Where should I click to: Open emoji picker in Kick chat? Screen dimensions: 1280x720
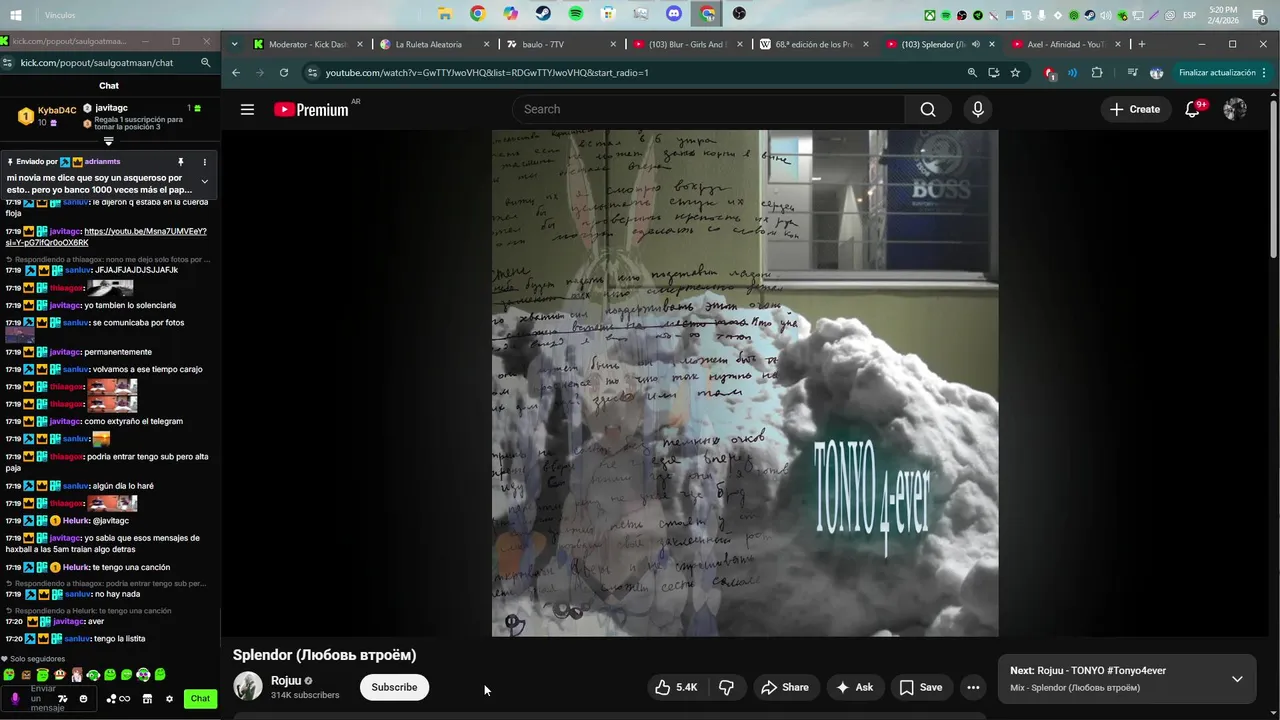[83, 699]
